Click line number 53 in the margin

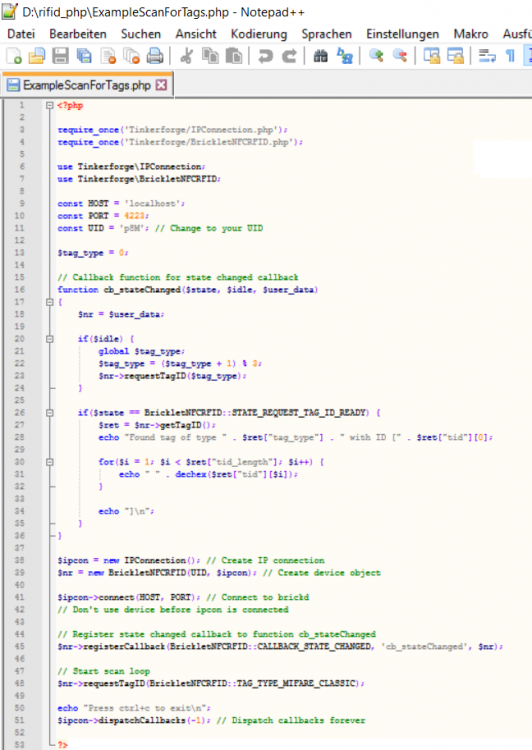[x=20, y=744]
